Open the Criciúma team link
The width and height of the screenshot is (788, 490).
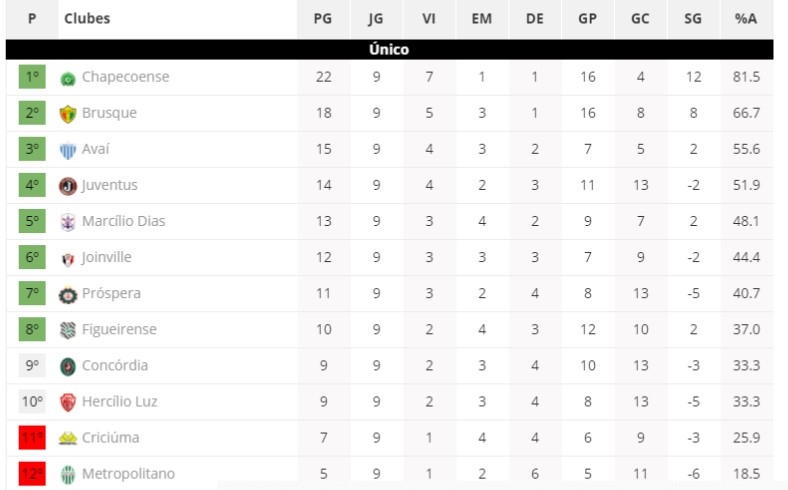pyautogui.click(x=111, y=438)
